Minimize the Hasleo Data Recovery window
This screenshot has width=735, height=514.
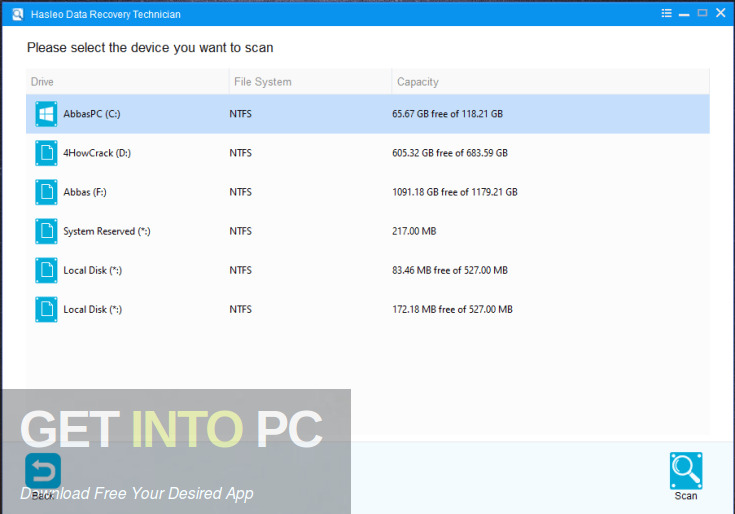point(684,14)
